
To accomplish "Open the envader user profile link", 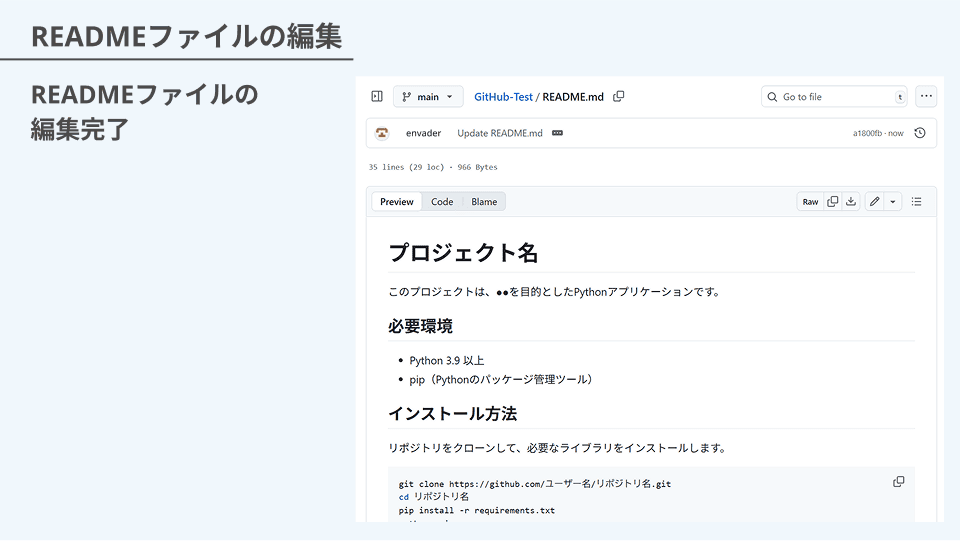I will click(423, 133).
